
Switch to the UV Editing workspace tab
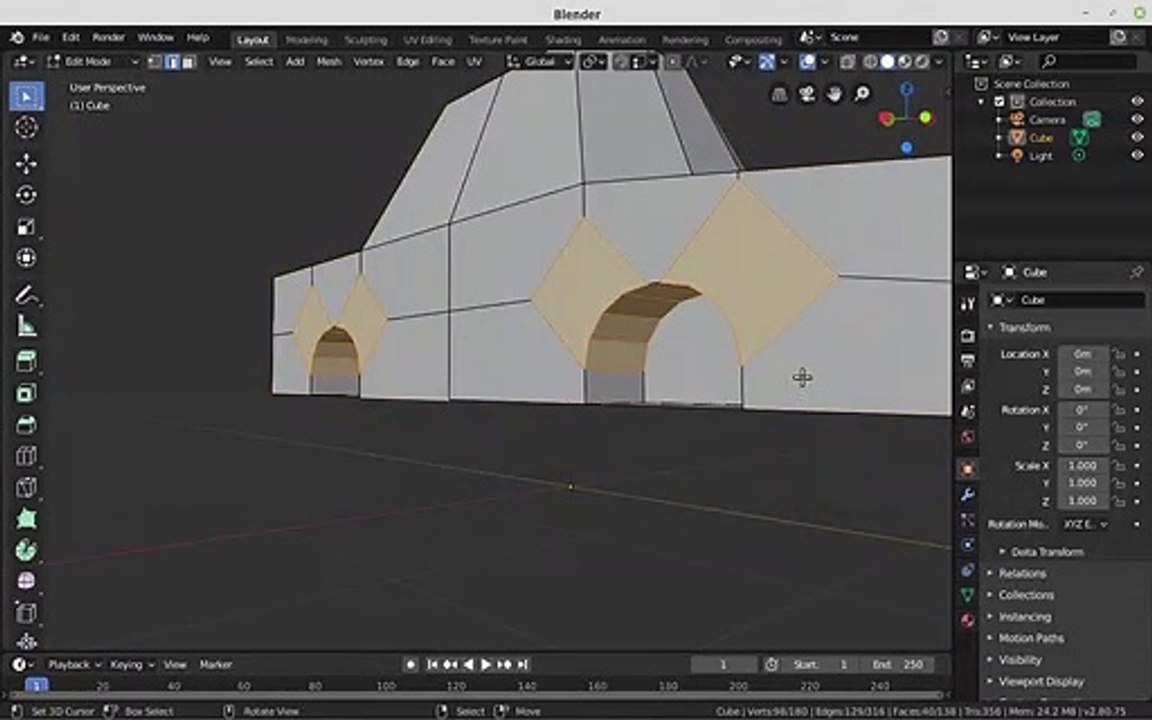click(428, 40)
